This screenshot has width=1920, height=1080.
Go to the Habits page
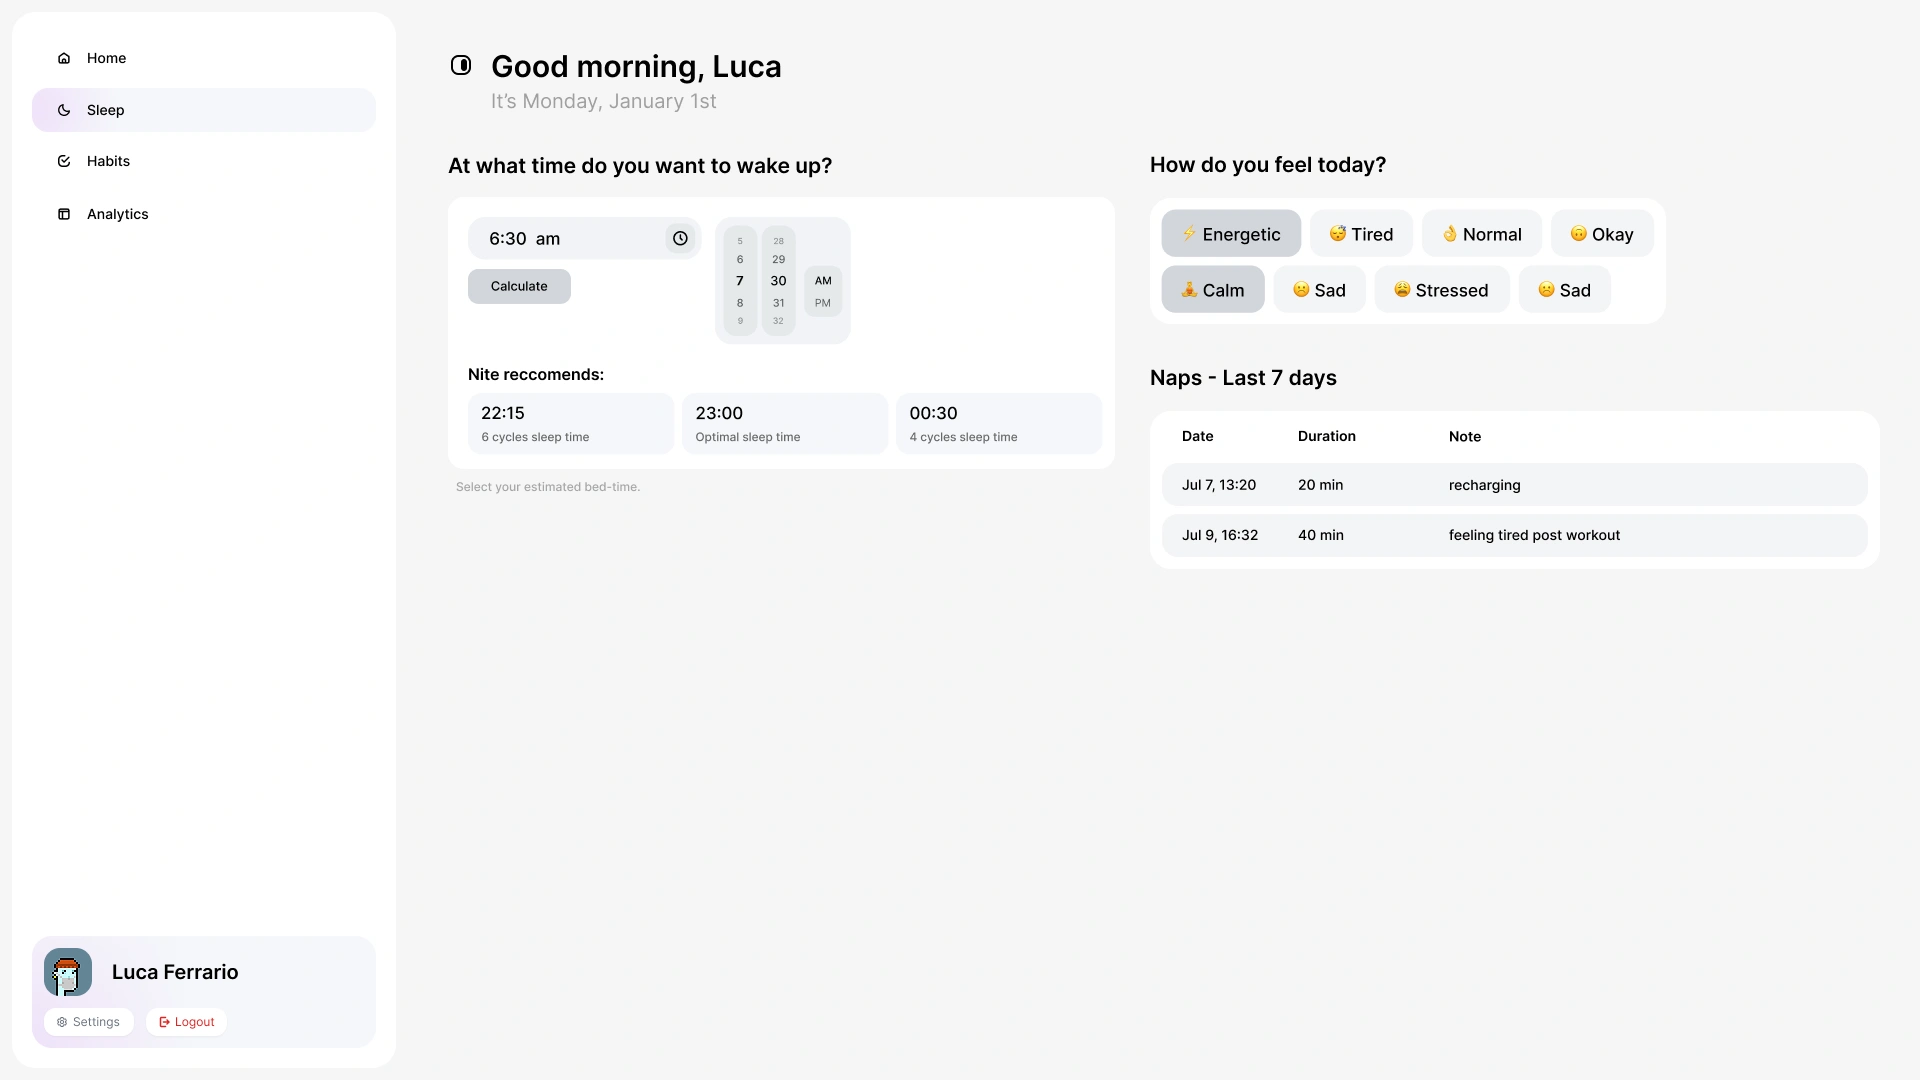(108, 161)
